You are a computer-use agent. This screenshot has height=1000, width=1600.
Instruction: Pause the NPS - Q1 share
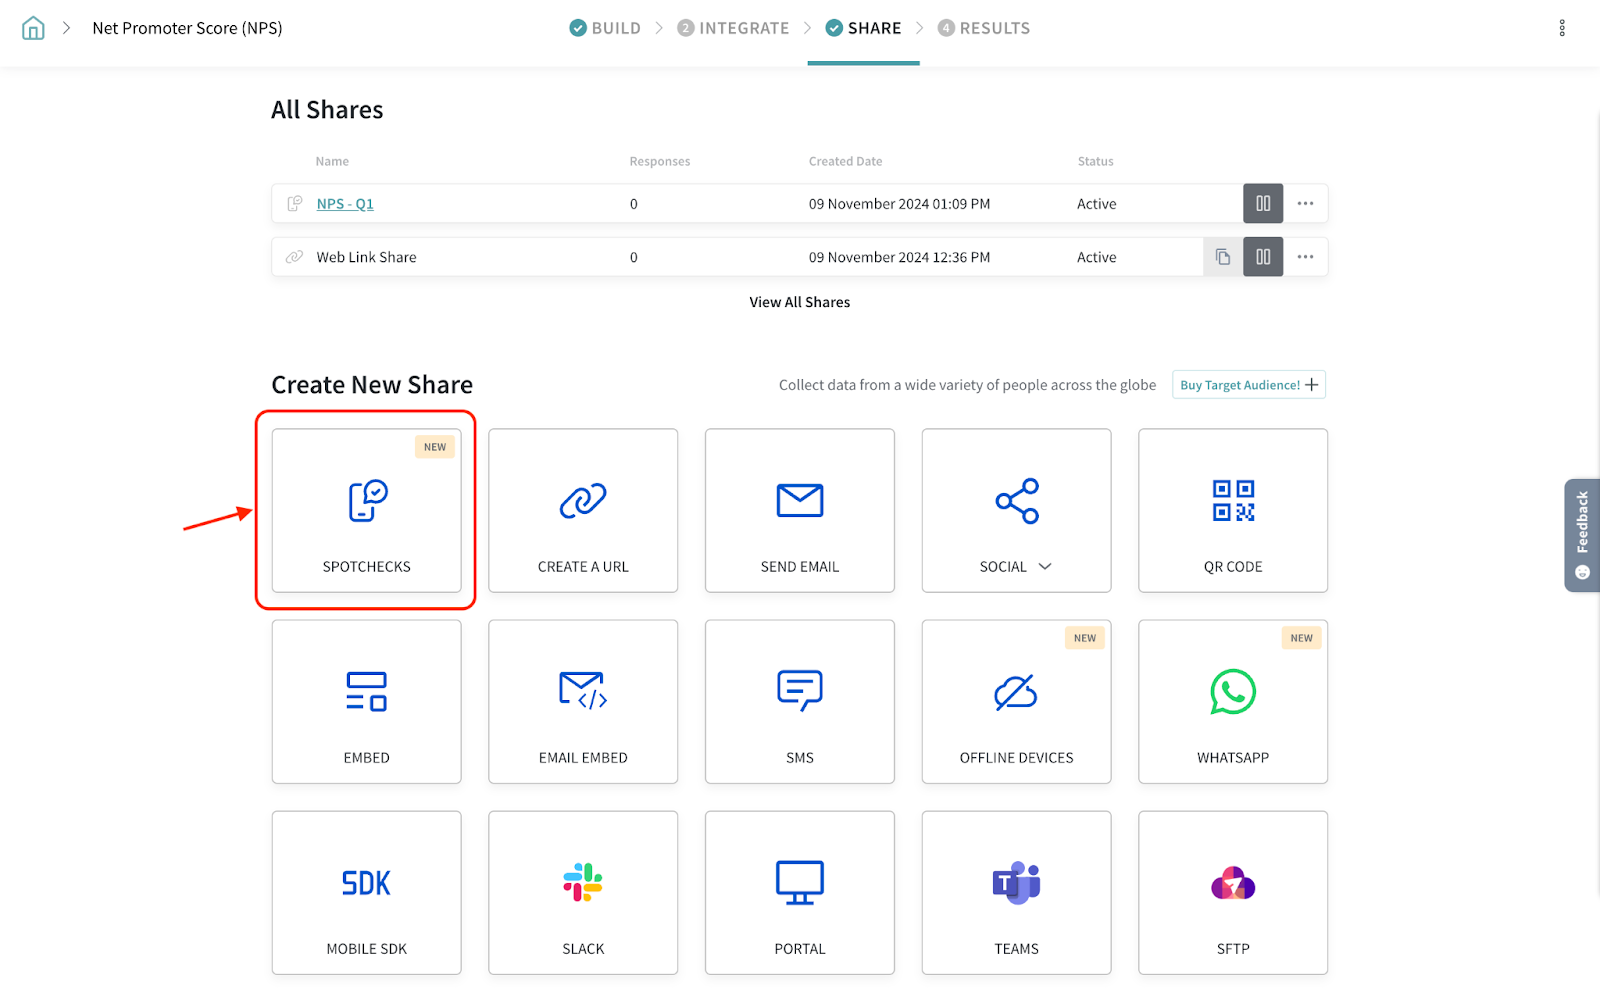tap(1263, 204)
